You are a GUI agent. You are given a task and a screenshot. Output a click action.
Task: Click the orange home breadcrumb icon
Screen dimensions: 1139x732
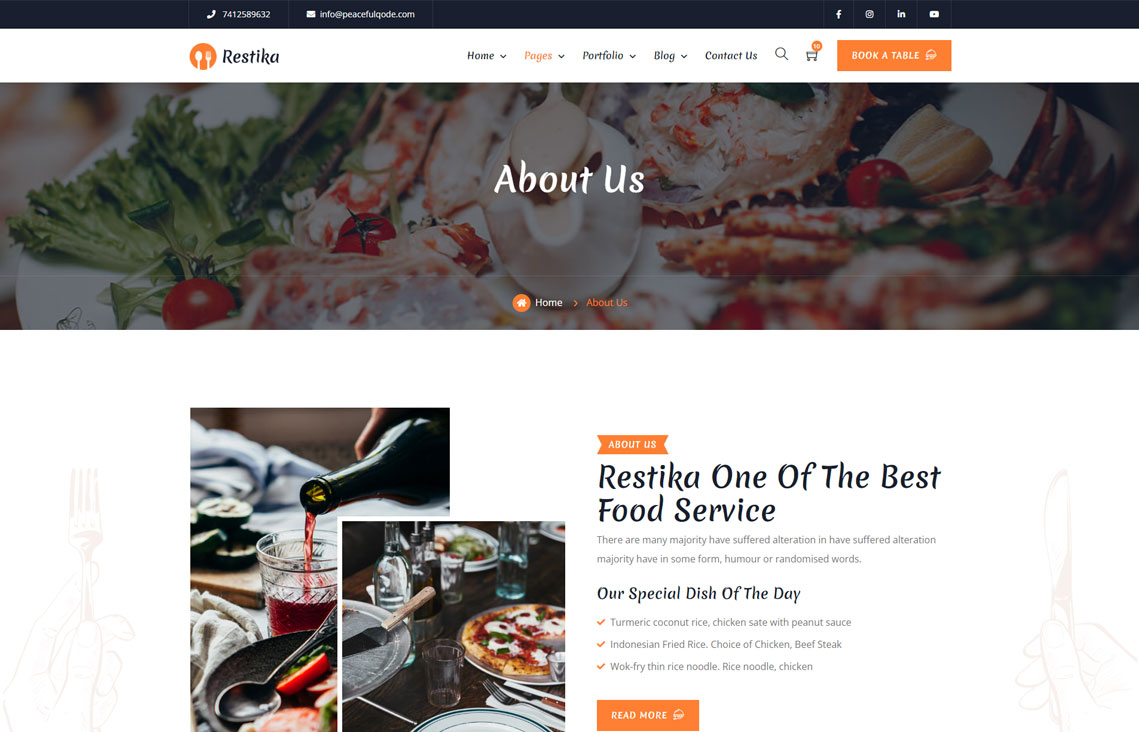[521, 303]
